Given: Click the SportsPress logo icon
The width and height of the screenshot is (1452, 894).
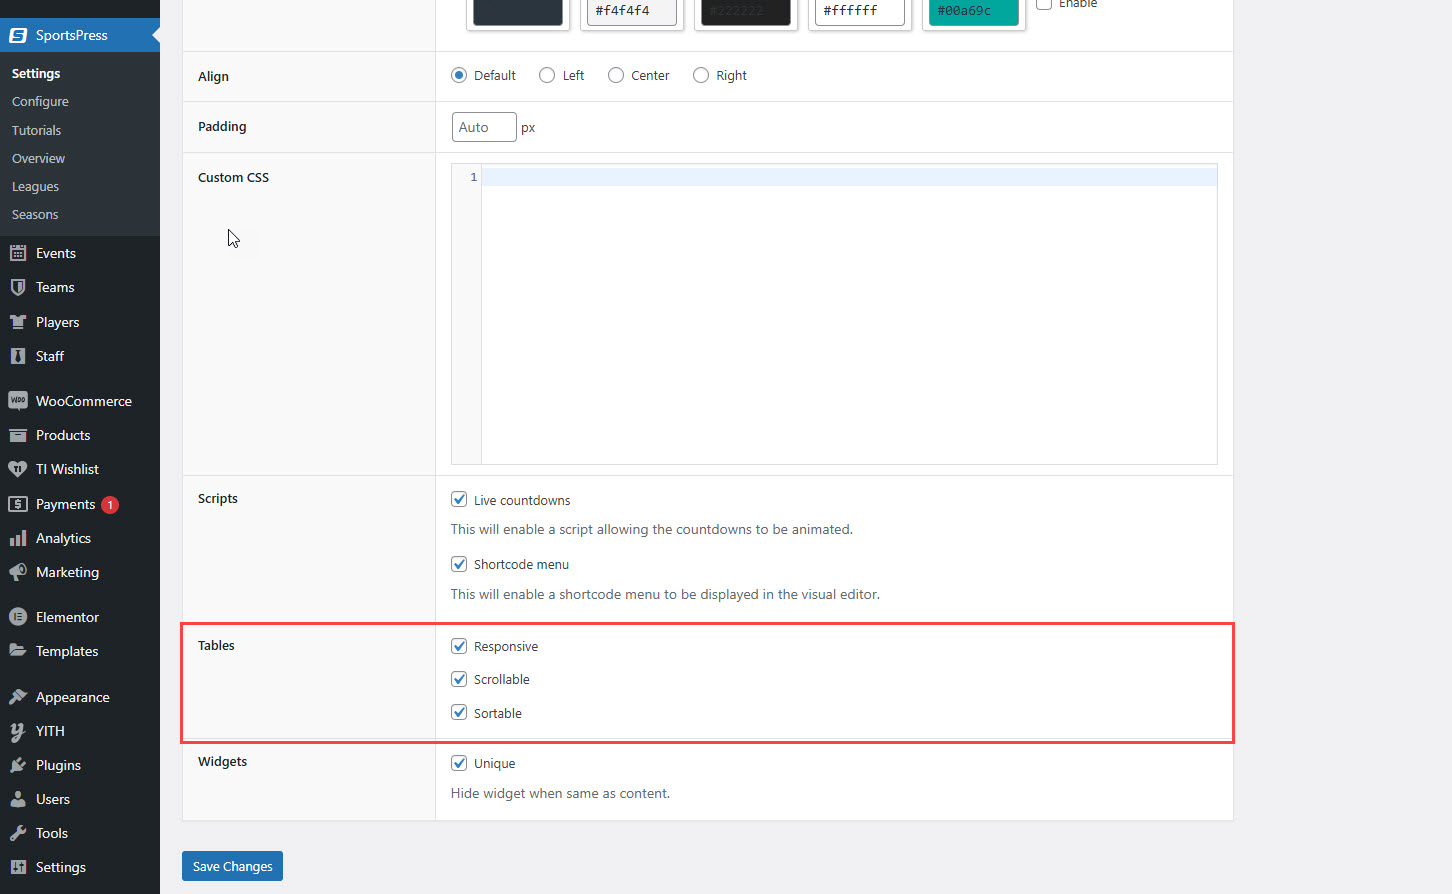Looking at the screenshot, I should click(x=18, y=35).
